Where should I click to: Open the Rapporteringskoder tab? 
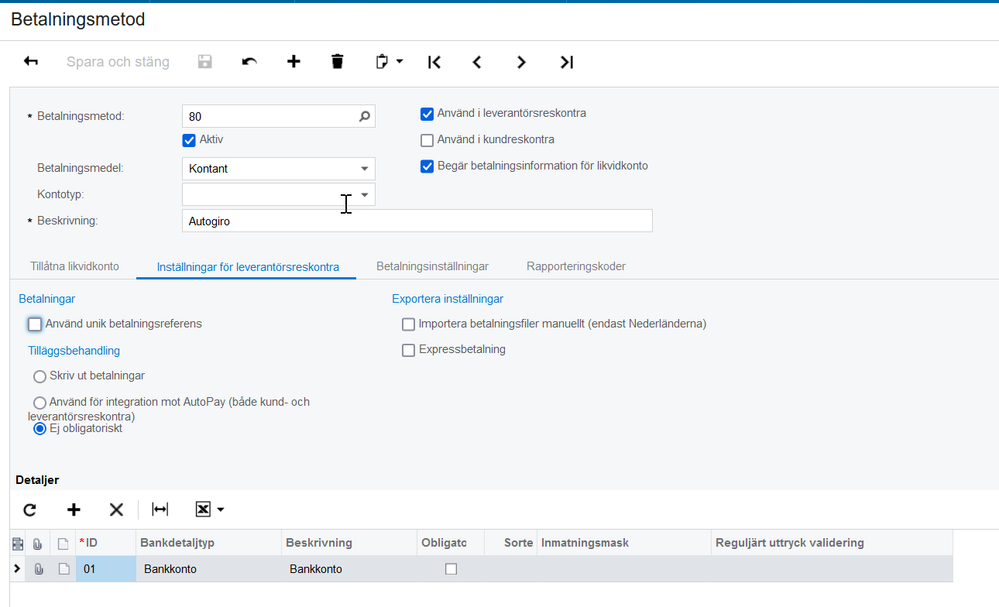[576, 267]
